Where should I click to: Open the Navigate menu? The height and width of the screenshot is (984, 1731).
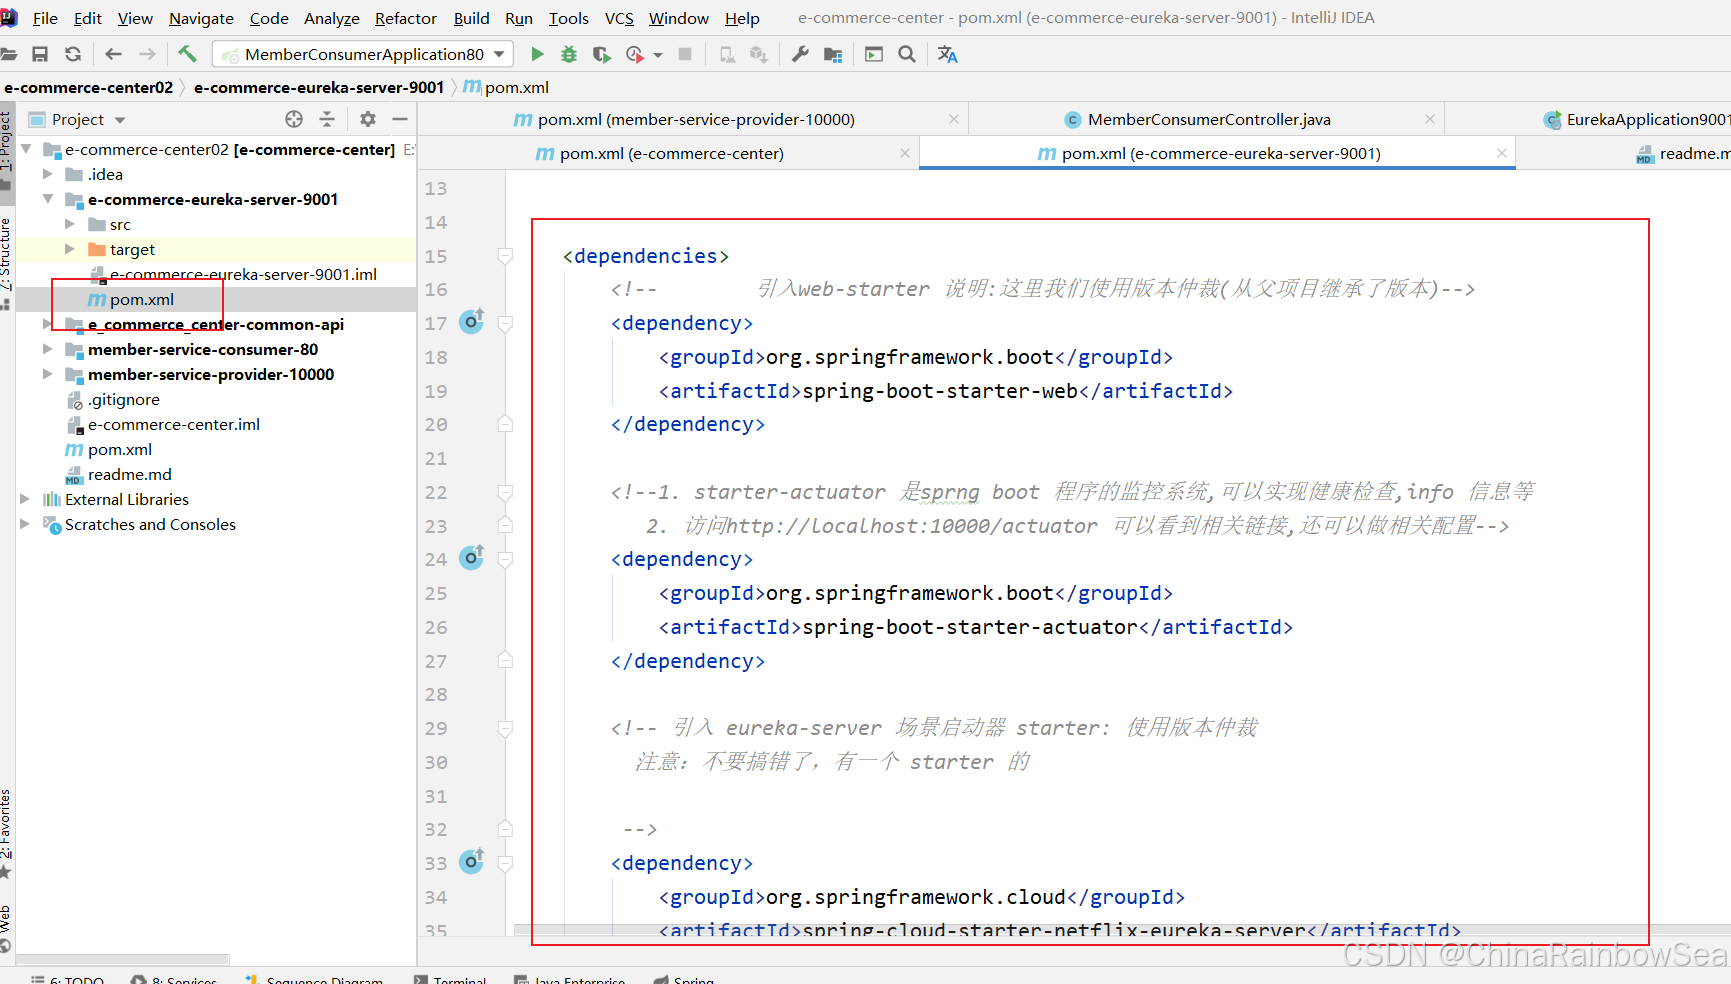[201, 18]
